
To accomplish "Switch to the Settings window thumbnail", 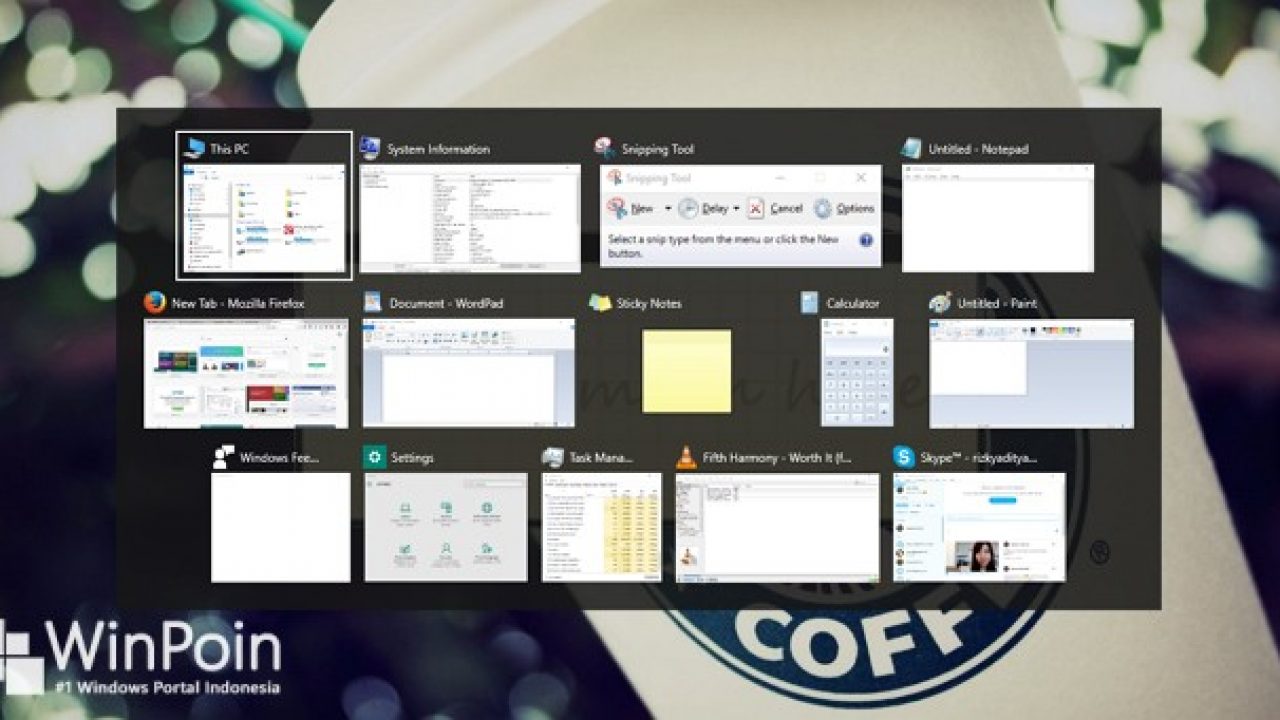I will pos(446,527).
